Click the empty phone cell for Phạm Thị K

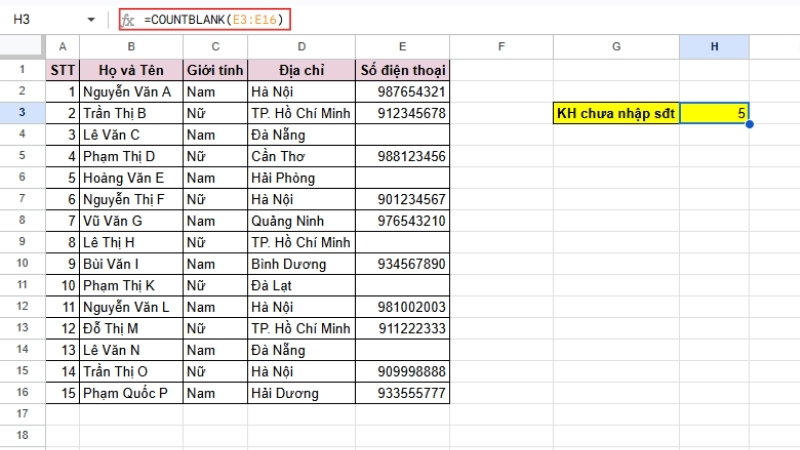click(403, 285)
